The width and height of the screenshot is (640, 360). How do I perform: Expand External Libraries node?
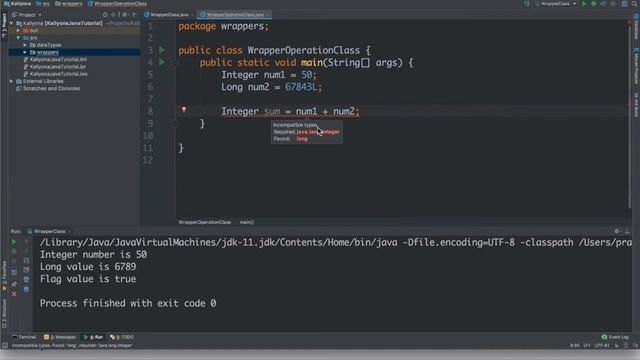pyautogui.click(x=12, y=81)
